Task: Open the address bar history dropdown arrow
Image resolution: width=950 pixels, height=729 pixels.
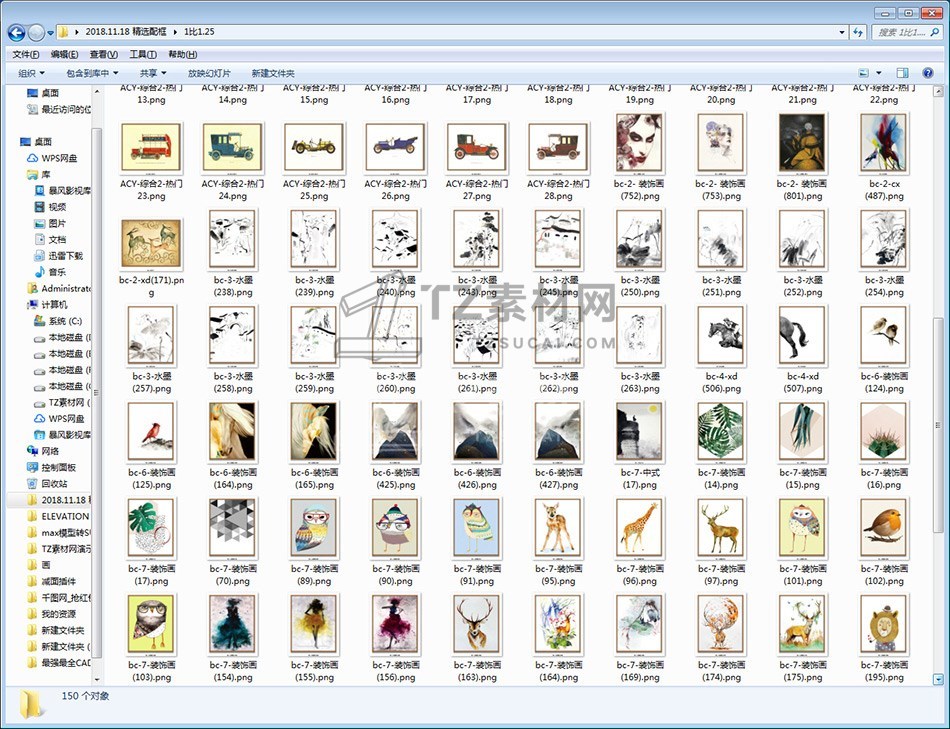Action: pyautogui.click(x=842, y=32)
